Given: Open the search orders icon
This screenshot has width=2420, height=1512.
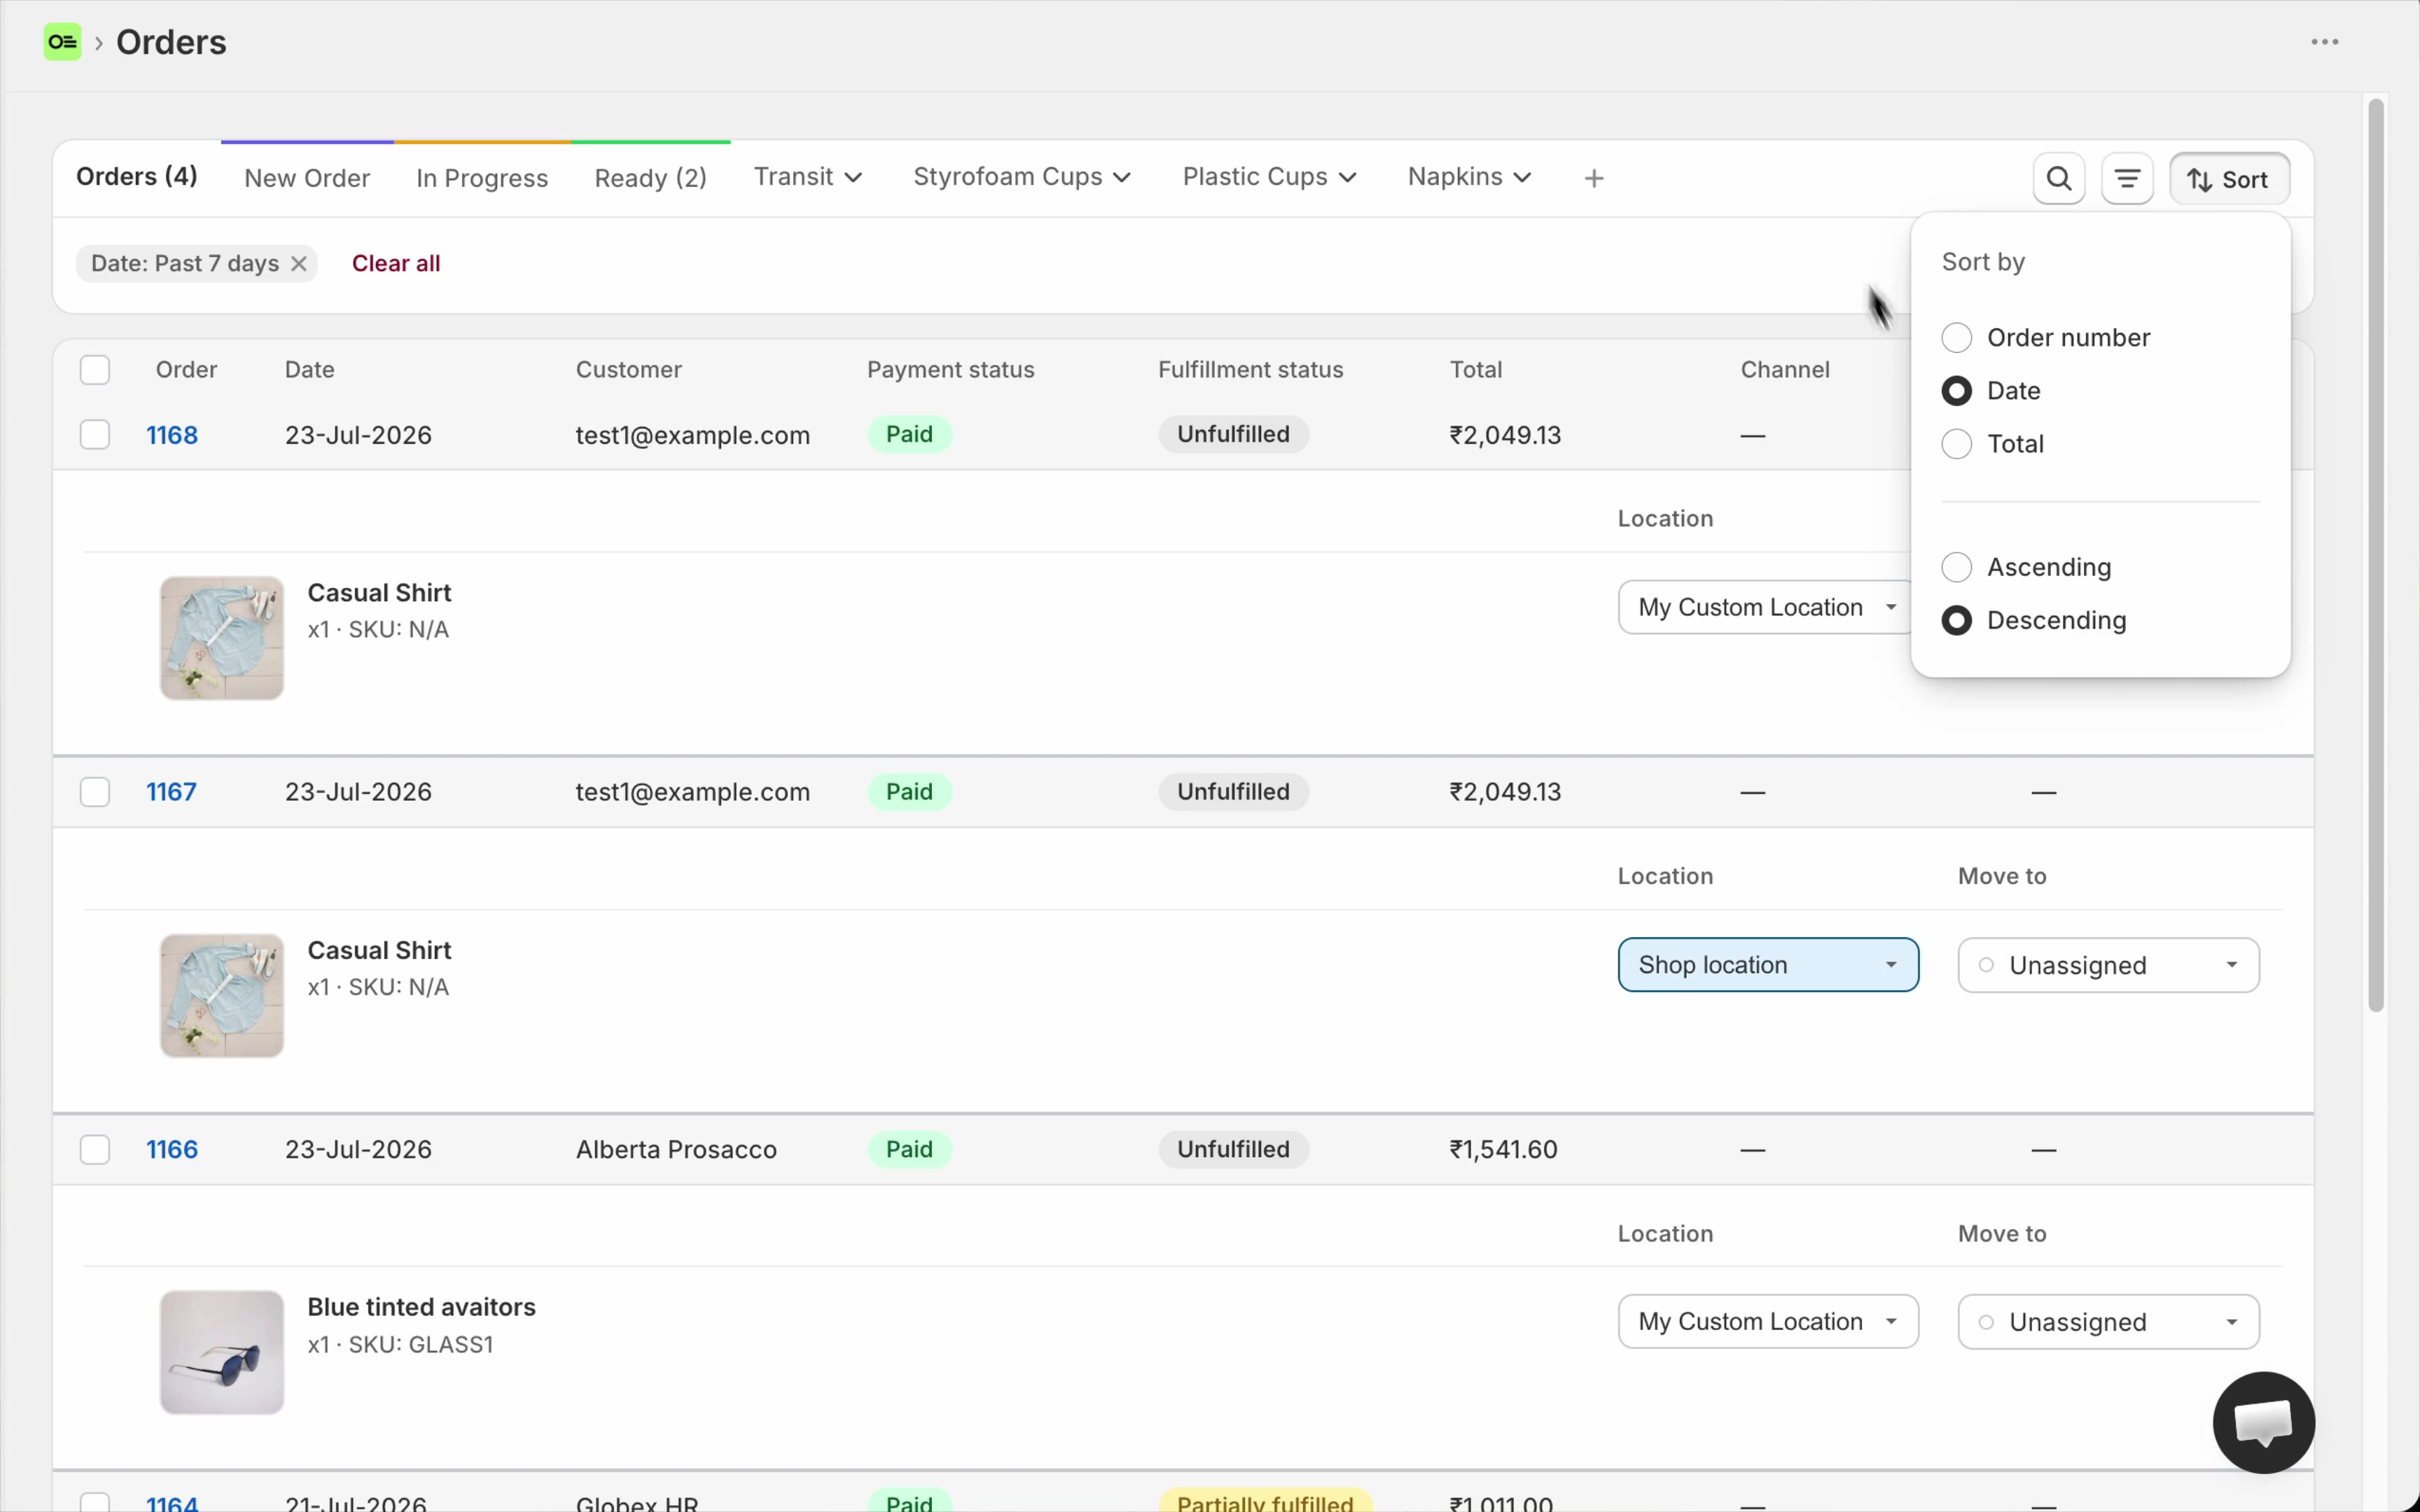Looking at the screenshot, I should point(2058,179).
